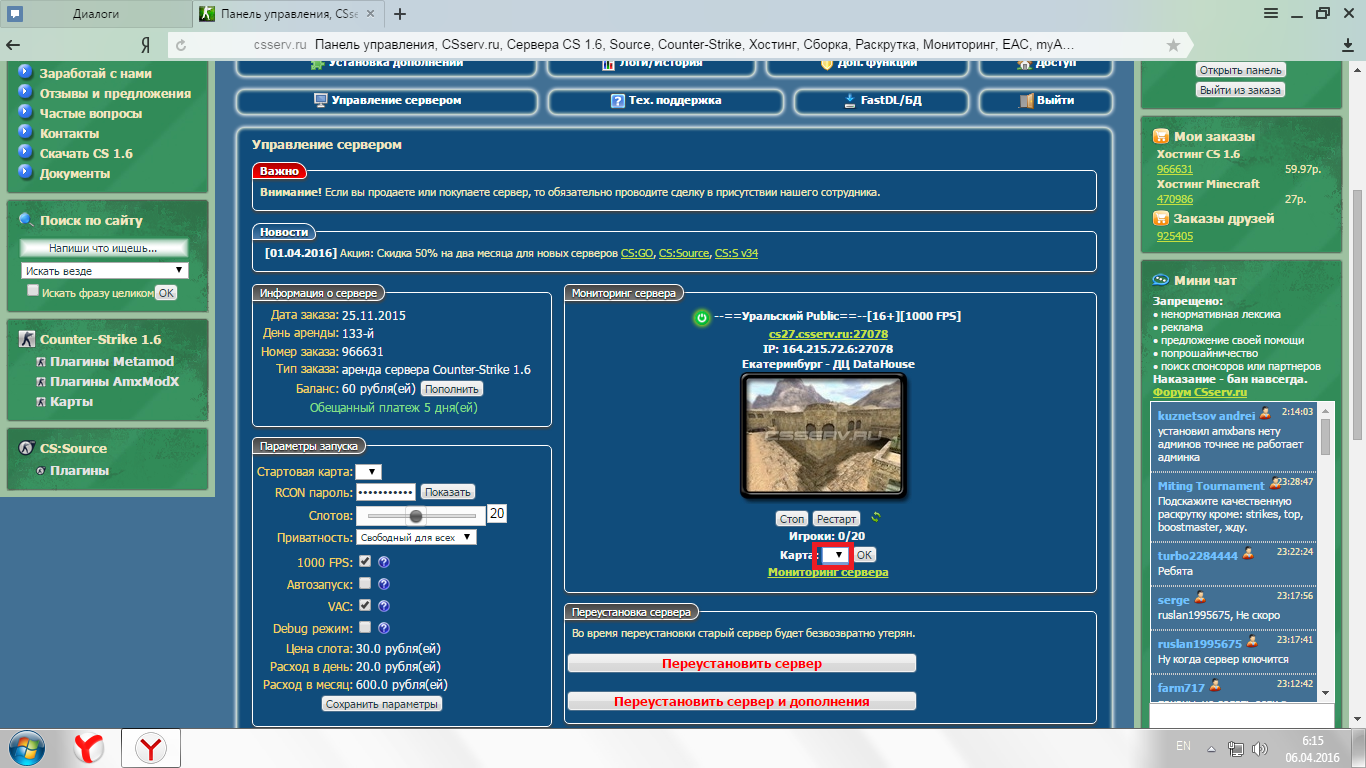Click Показать RCON password button
The height and width of the screenshot is (768, 1366).
coord(447,492)
